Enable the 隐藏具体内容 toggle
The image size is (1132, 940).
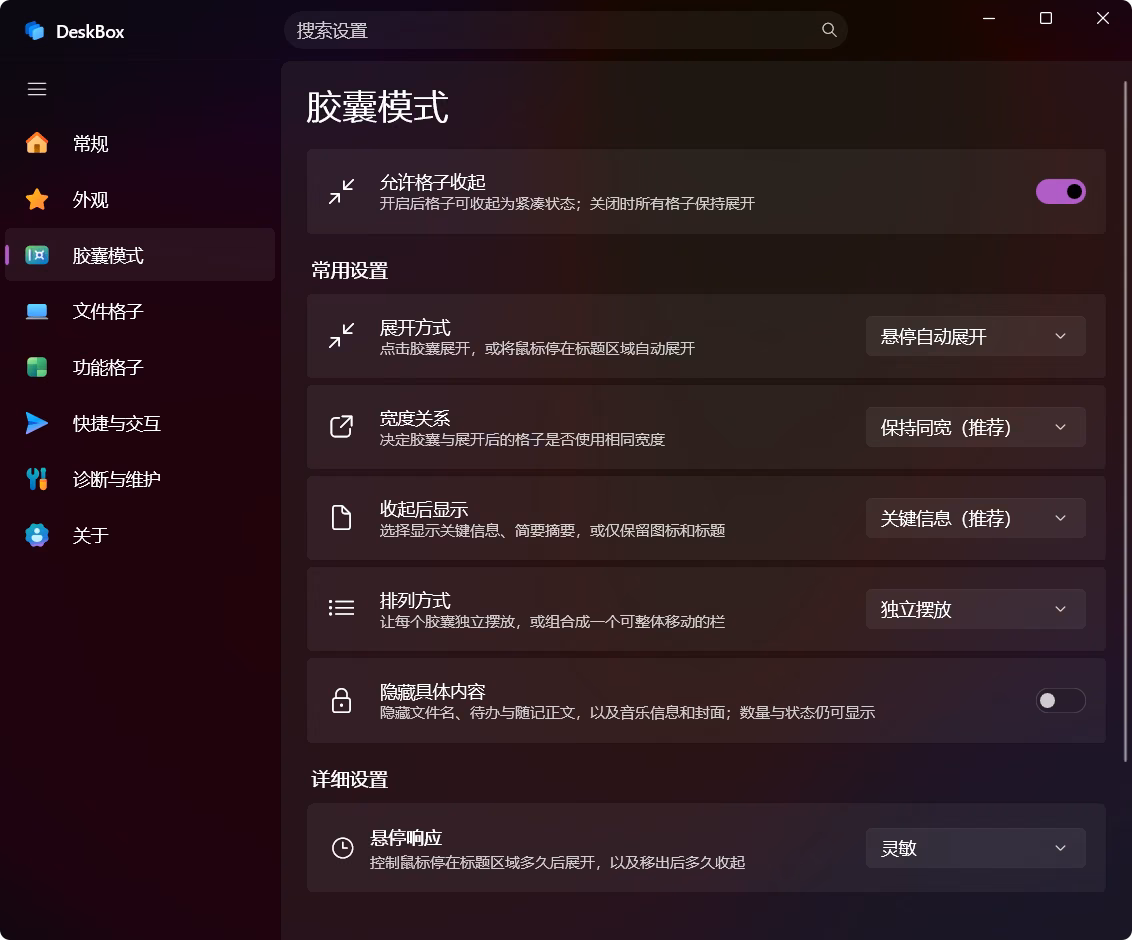pos(1061,700)
